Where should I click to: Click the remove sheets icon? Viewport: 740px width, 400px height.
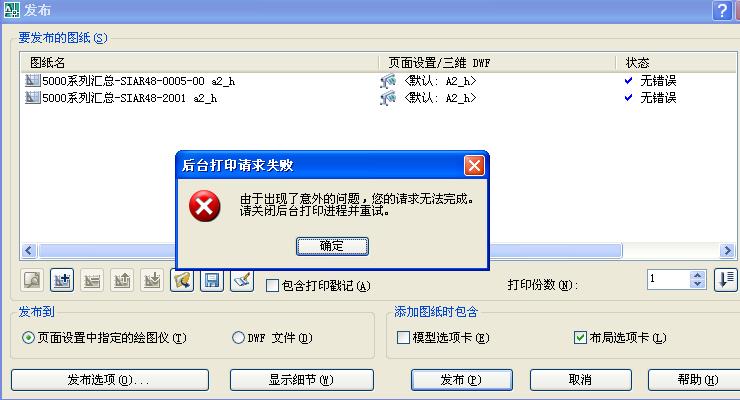tap(92, 281)
